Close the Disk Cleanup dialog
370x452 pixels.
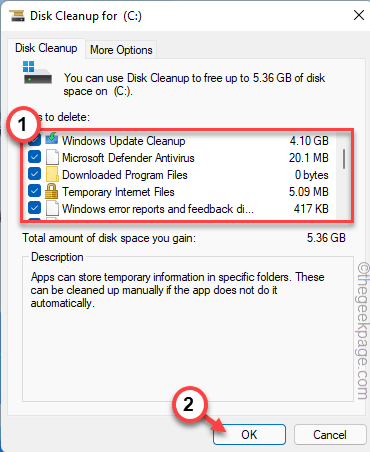pyautogui.click(x=359, y=15)
